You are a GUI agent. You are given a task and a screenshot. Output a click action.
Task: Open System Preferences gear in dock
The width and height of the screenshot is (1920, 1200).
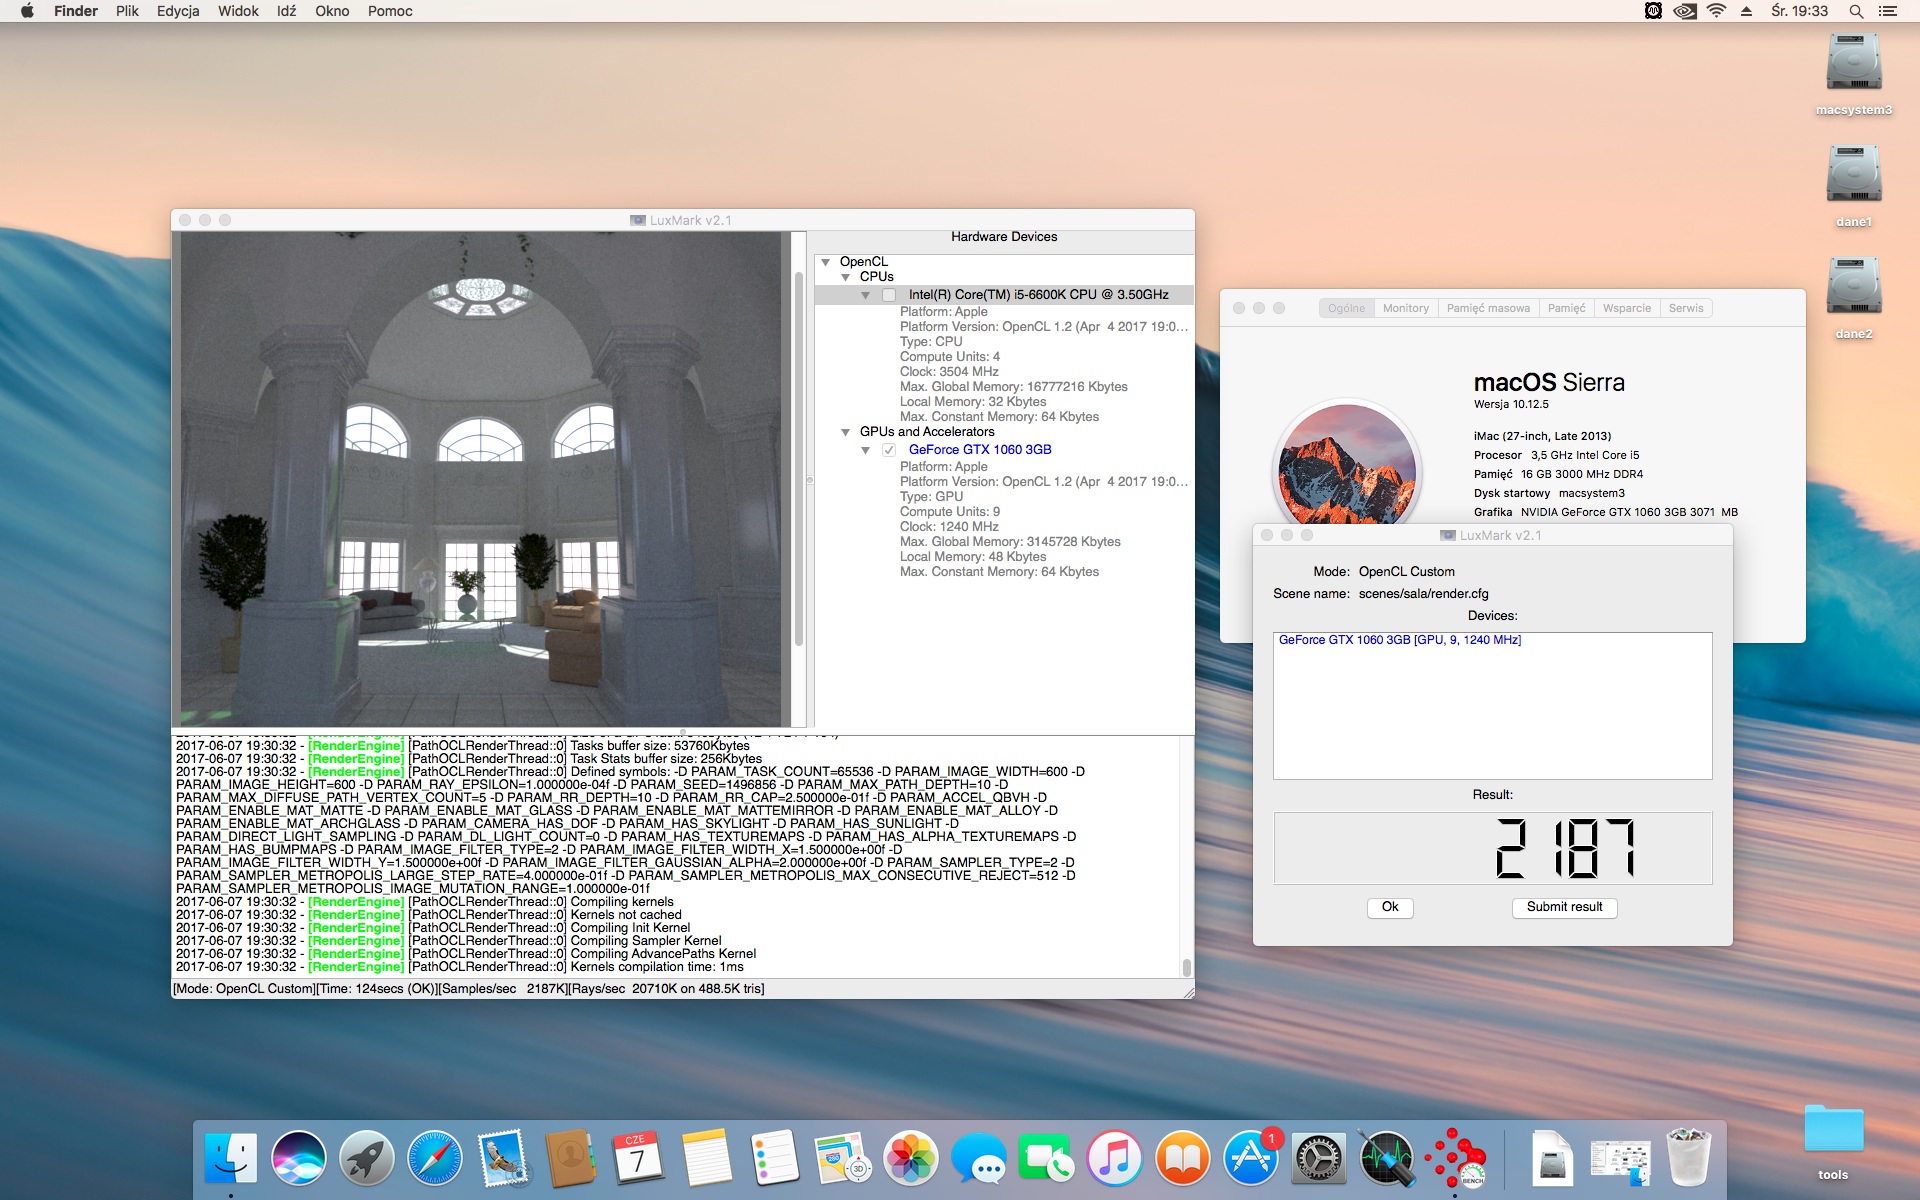click(x=1319, y=1158)
